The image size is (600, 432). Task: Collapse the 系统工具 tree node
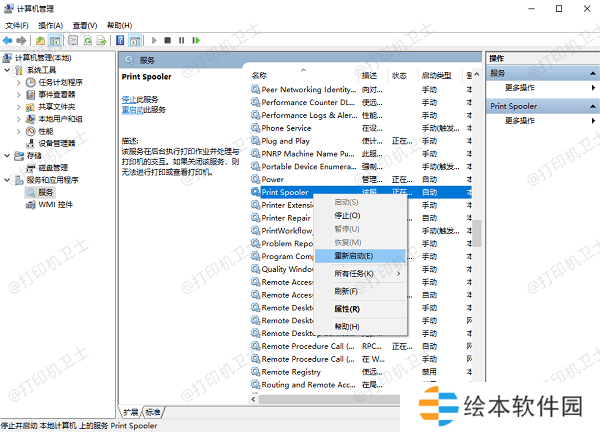(x=8, y=71)
